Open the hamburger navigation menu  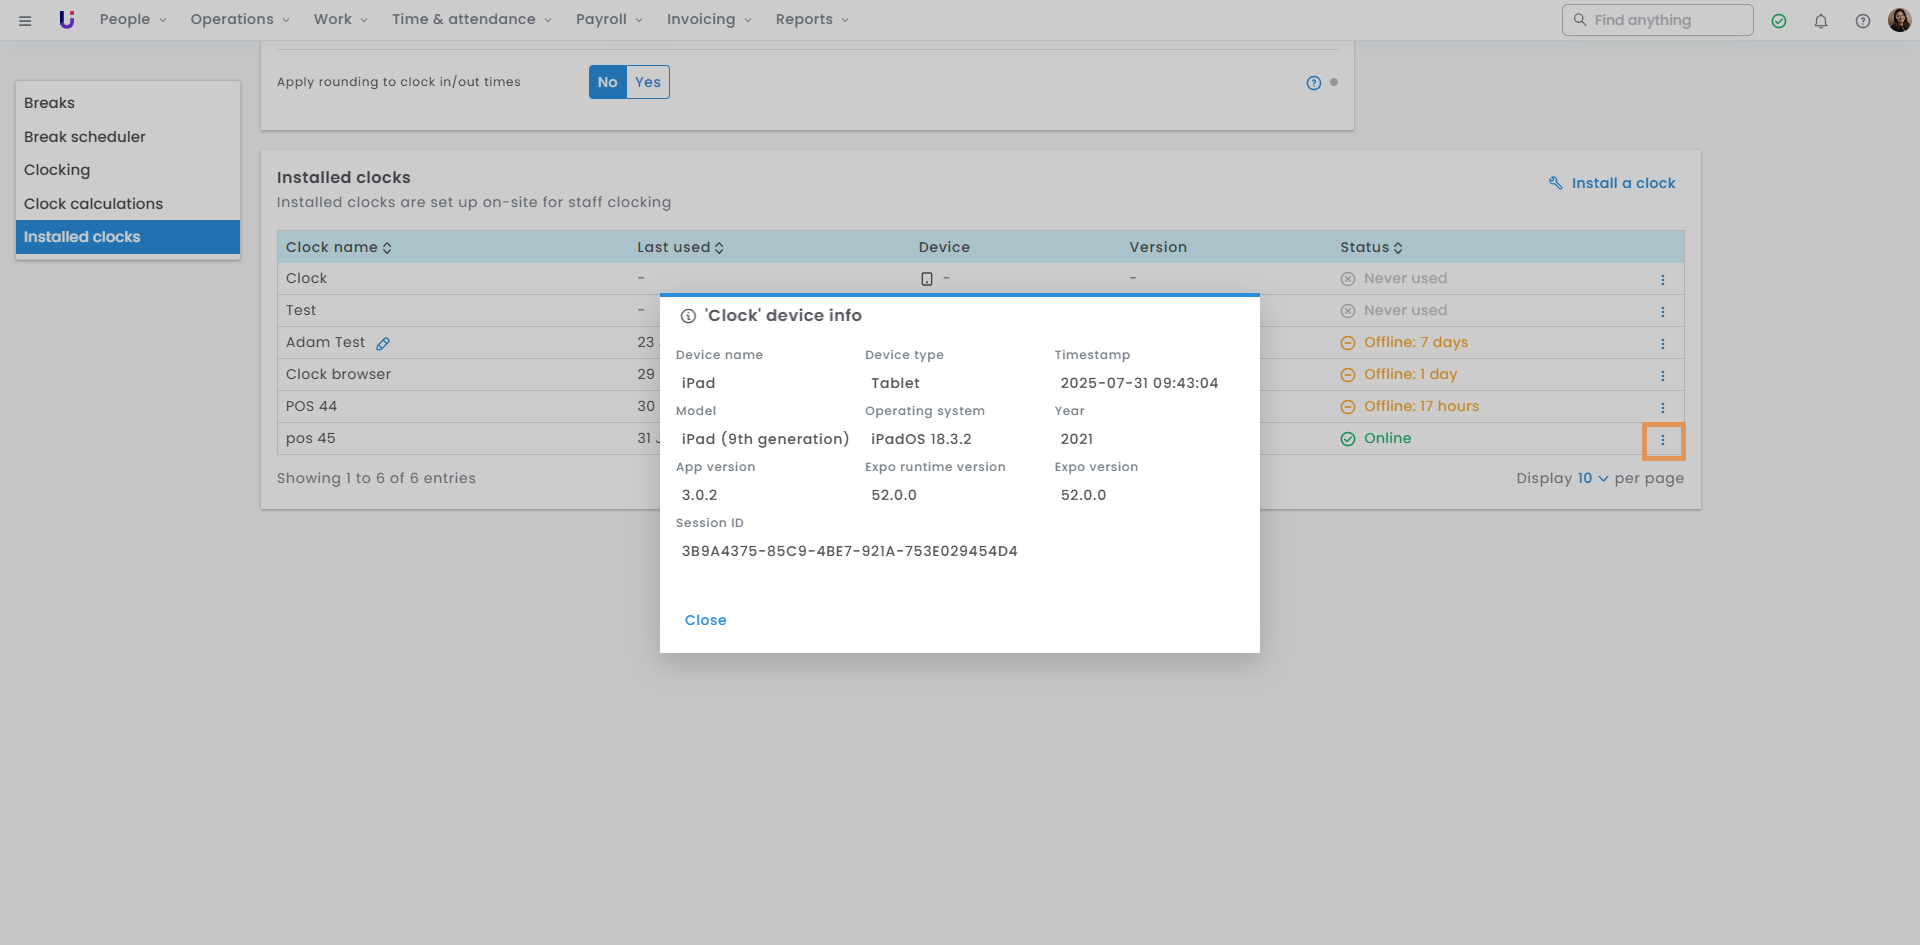point(25,20)
